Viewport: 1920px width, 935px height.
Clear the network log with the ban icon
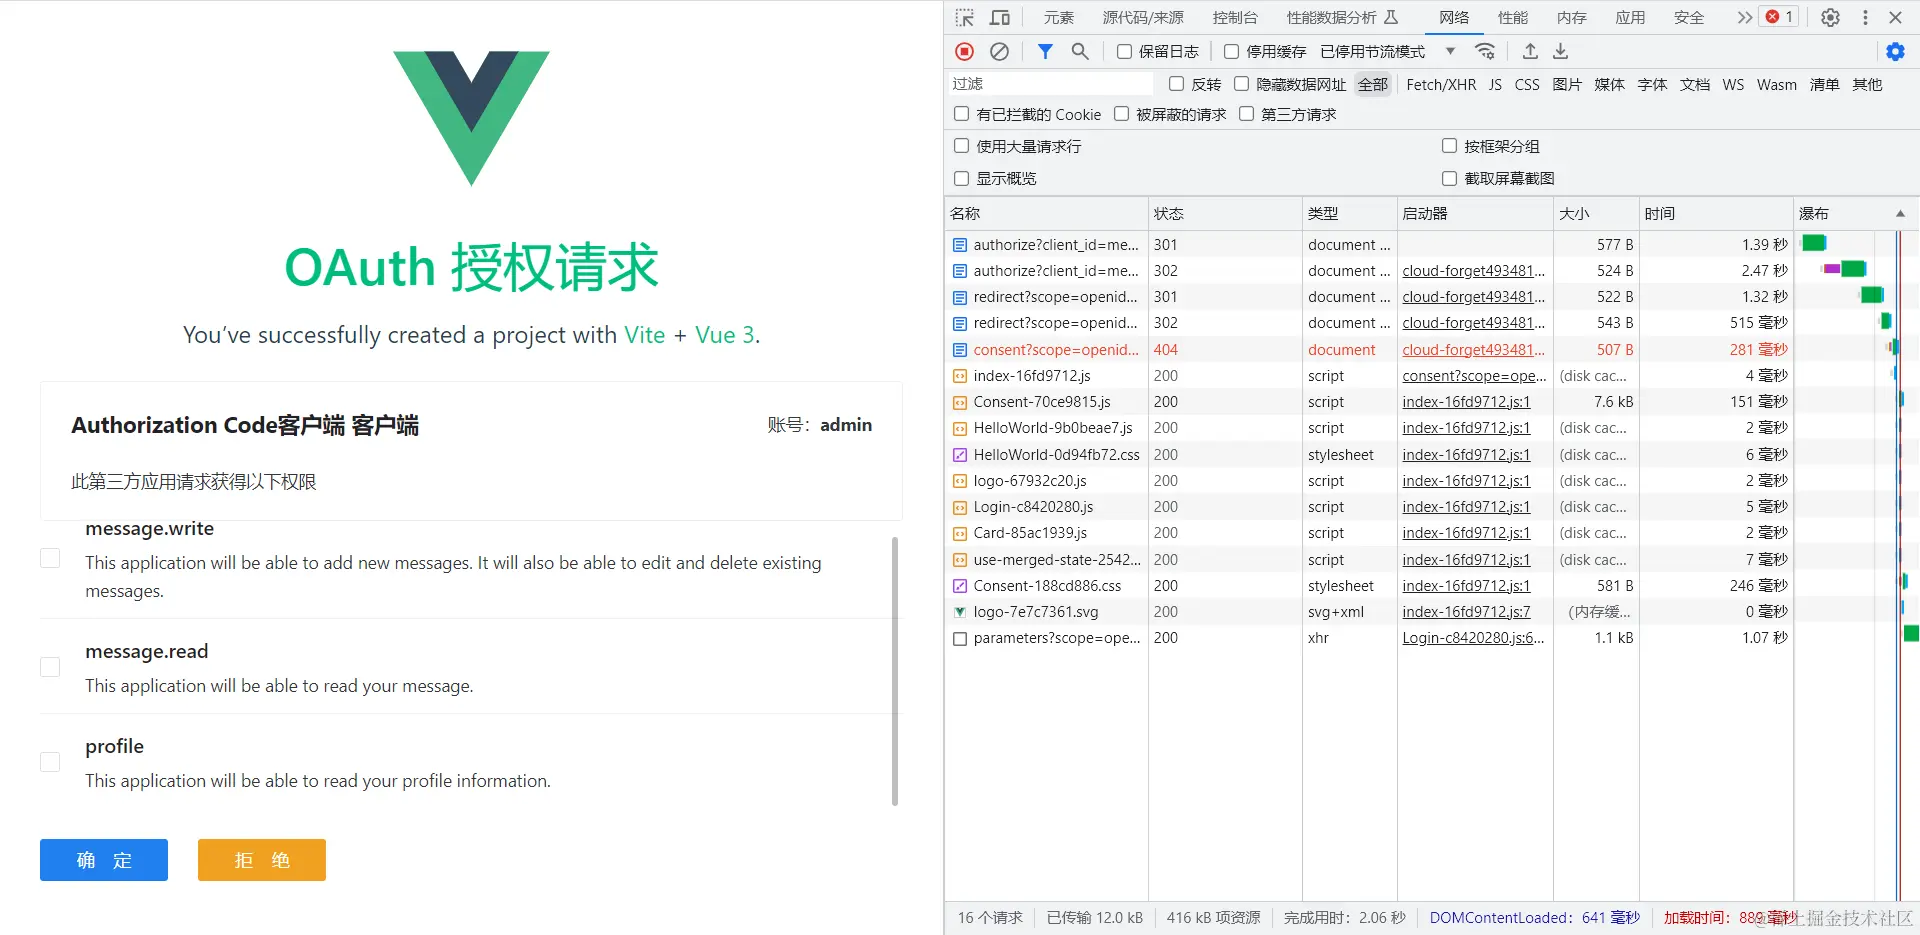point(999,51)
